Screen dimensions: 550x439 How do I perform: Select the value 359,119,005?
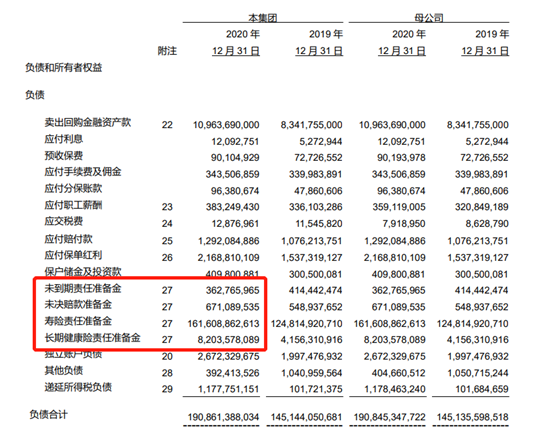click(x=399, y=207)
